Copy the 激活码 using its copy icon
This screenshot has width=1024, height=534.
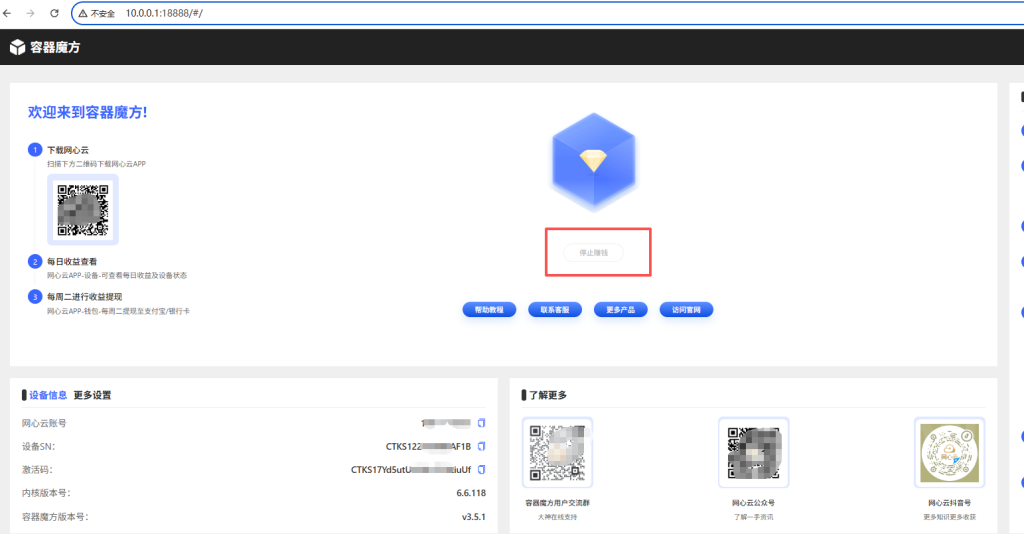(x=481, y=469)
